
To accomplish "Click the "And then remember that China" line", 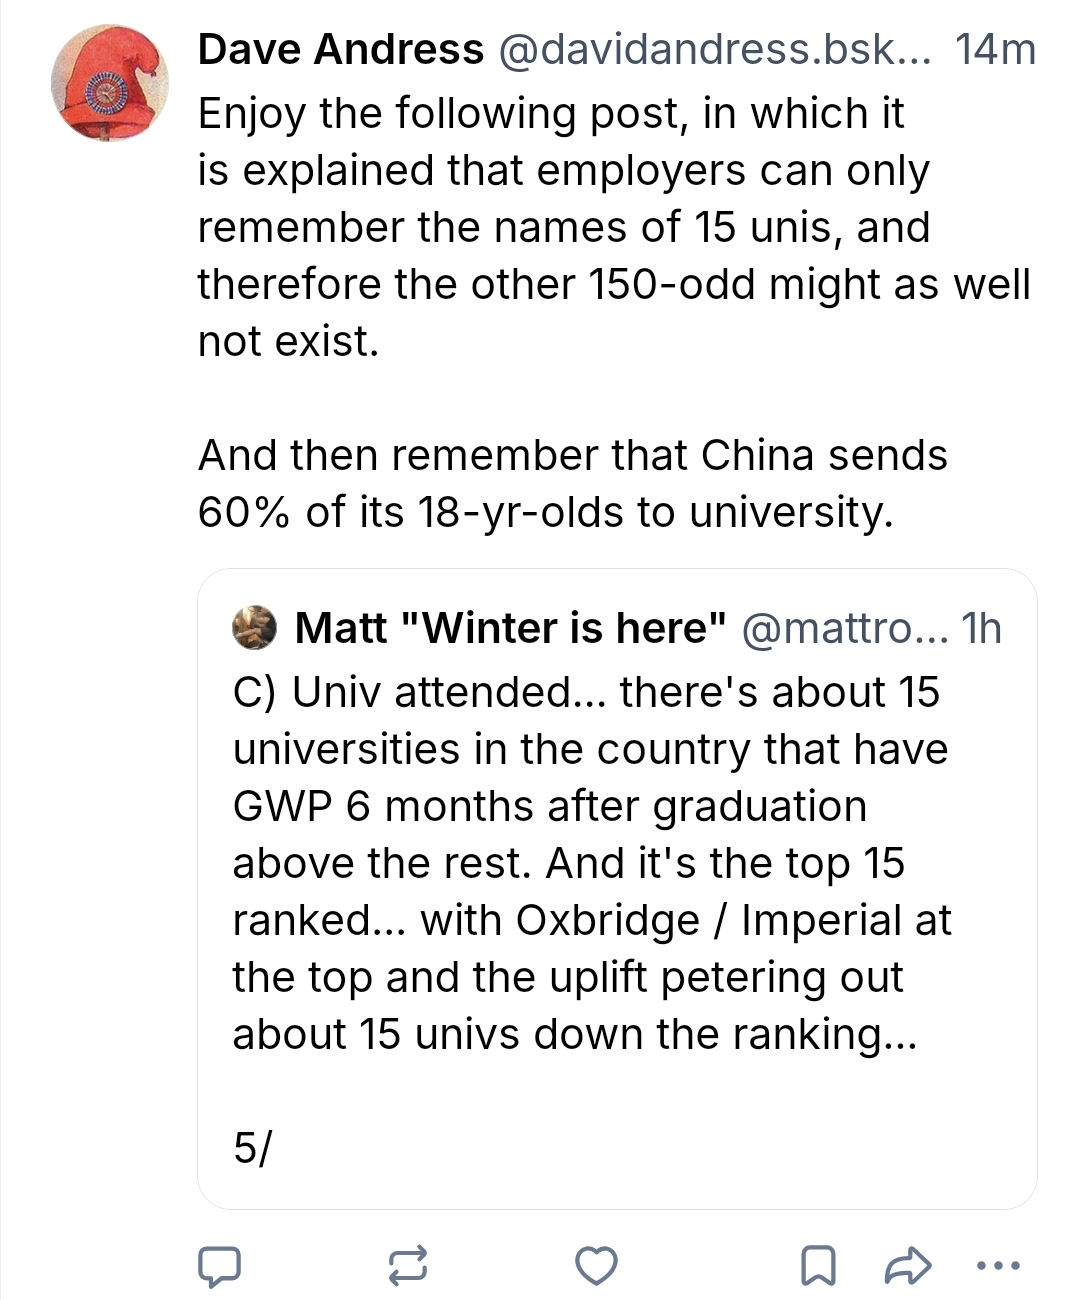I will coord(572,456).
